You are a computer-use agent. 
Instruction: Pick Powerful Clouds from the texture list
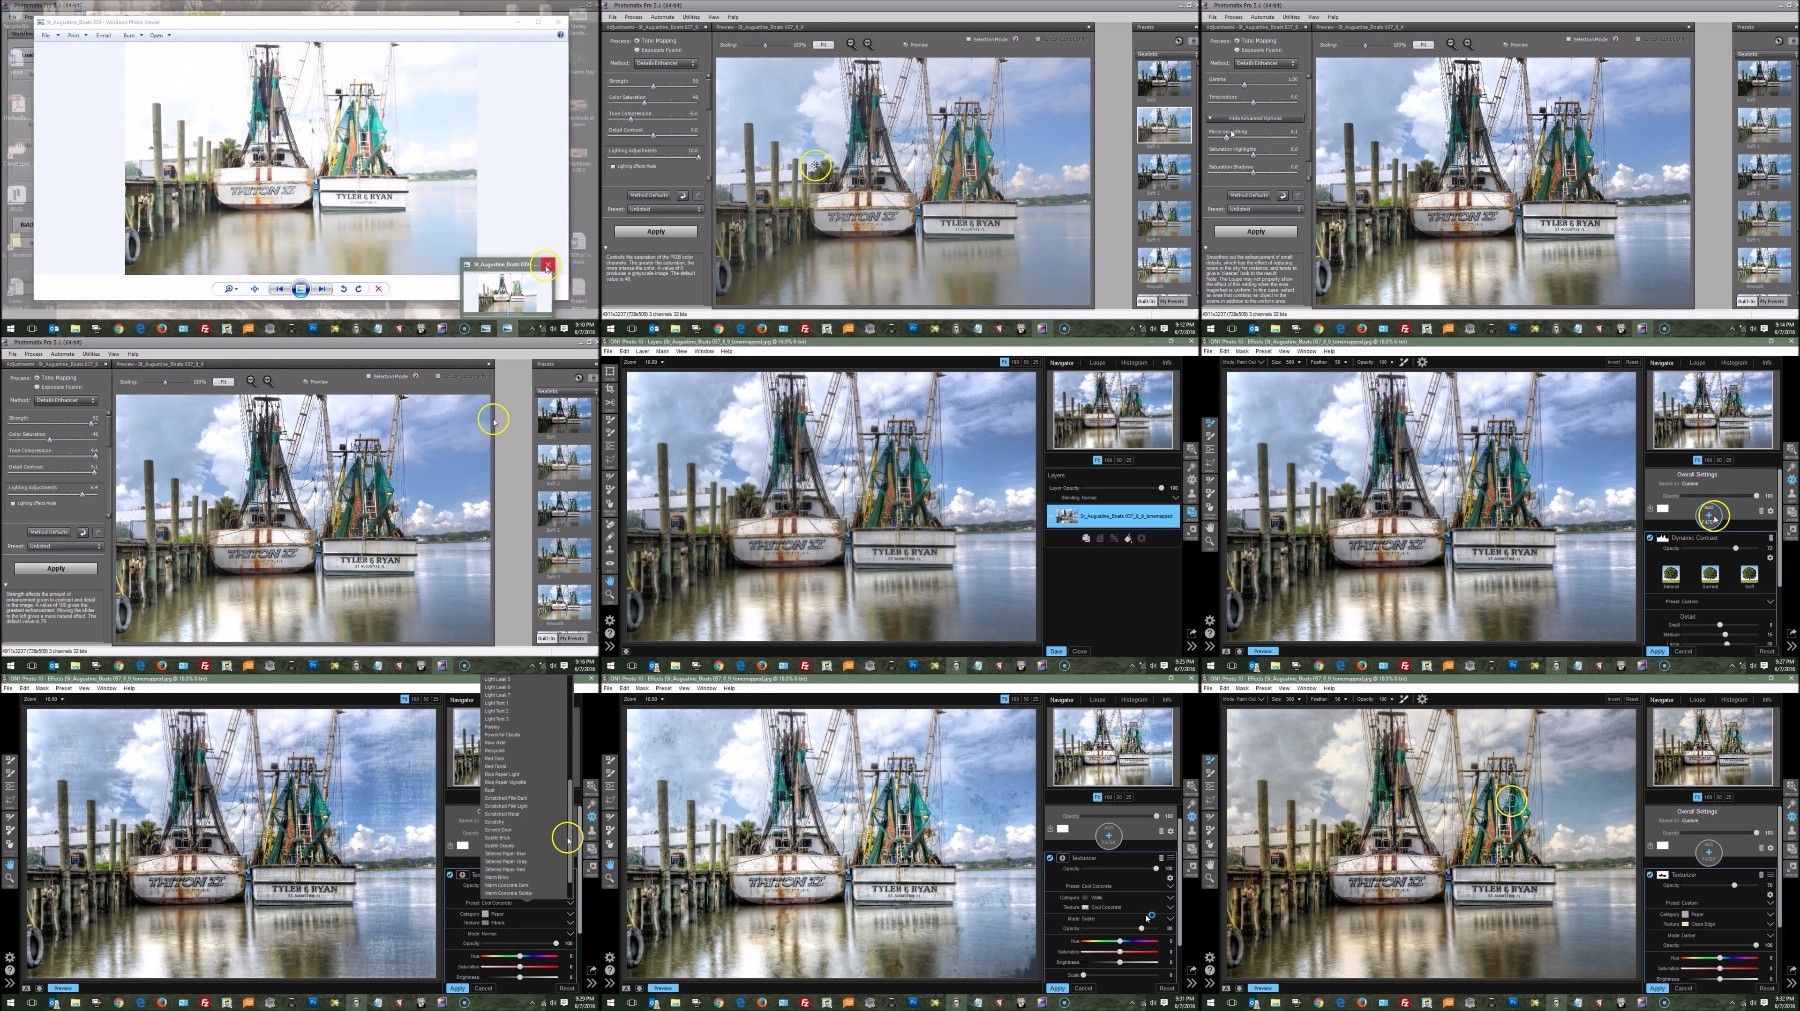[x=502, y=735]
